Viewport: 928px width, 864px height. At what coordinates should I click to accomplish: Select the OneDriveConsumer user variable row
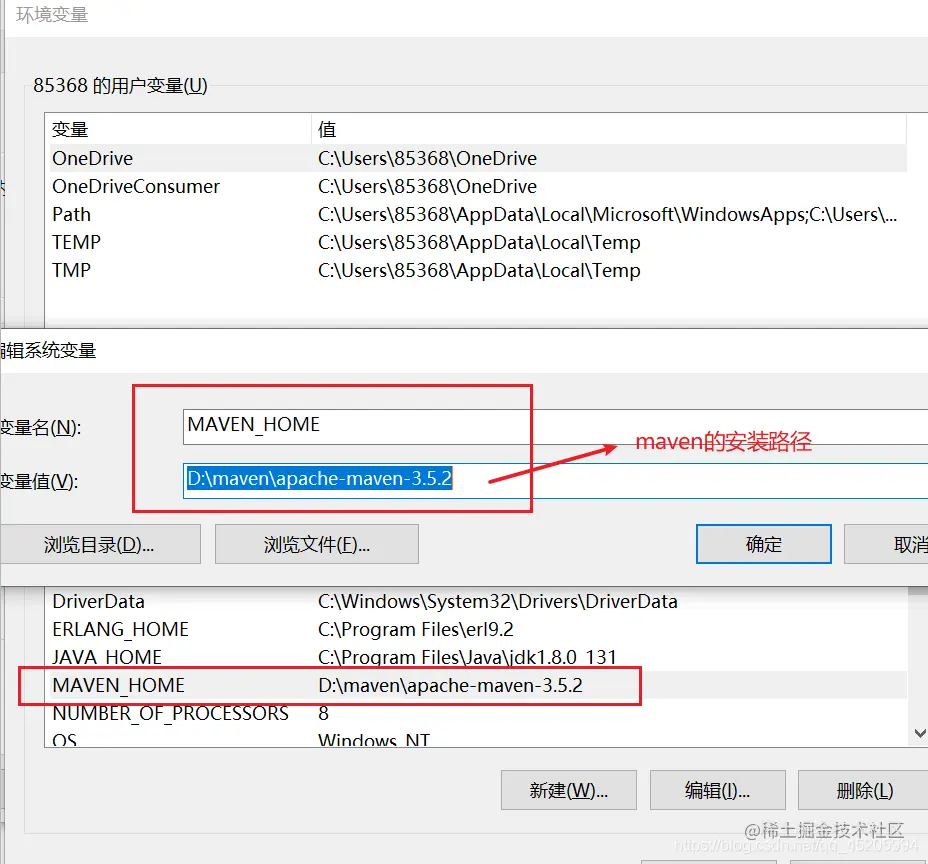point(478,186)
